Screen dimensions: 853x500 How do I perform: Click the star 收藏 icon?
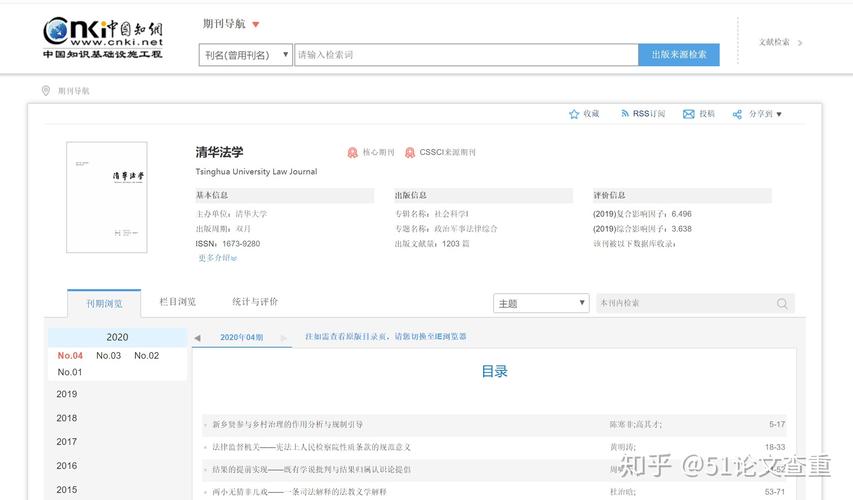tap(573, 114)
